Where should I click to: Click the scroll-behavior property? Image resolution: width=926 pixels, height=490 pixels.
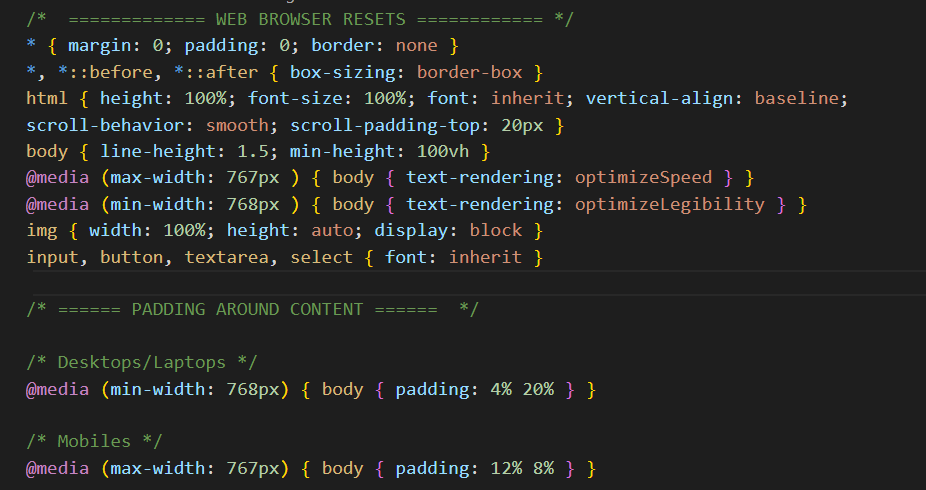[110, 126]
